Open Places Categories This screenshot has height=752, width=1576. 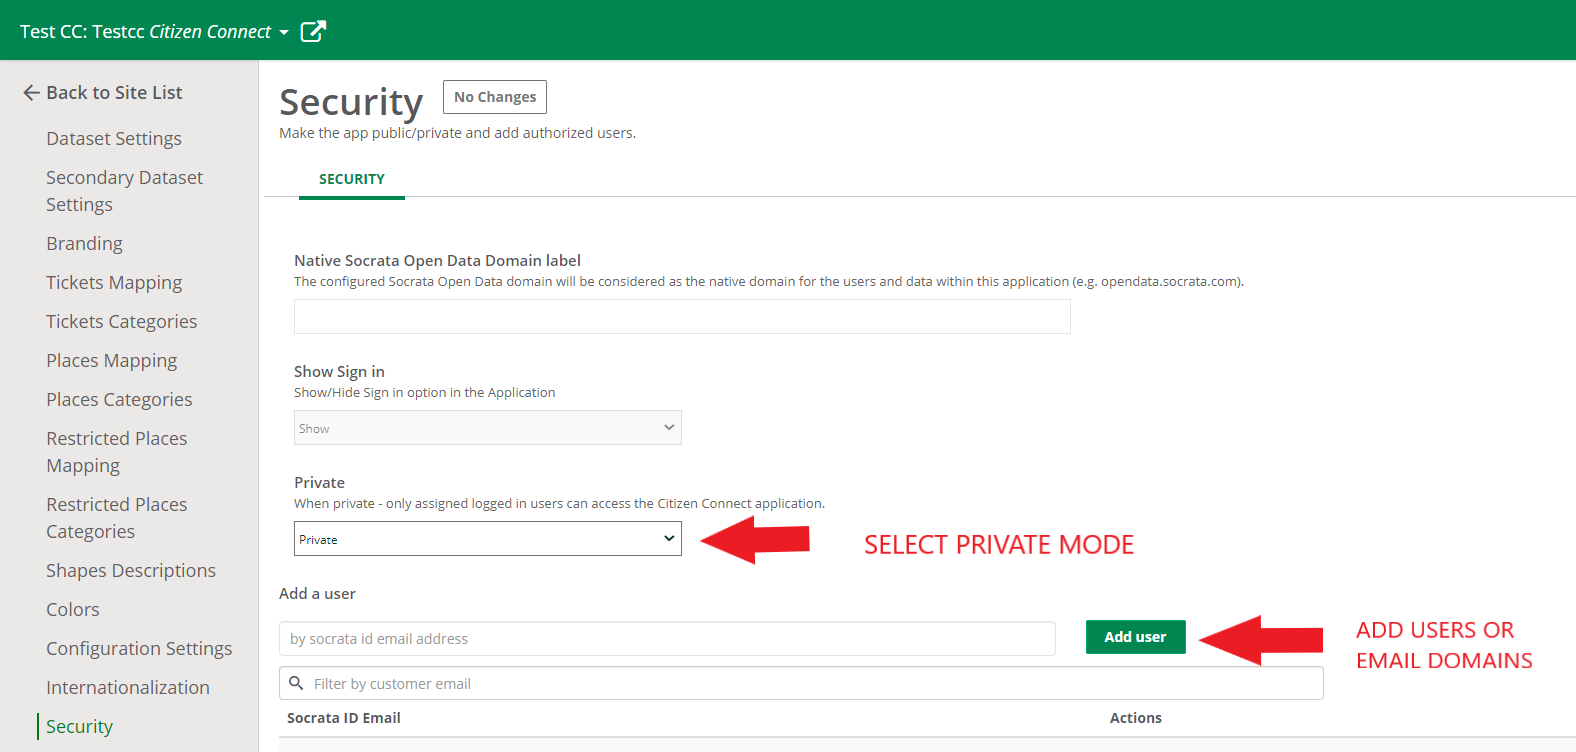click(x=119, y=400)
